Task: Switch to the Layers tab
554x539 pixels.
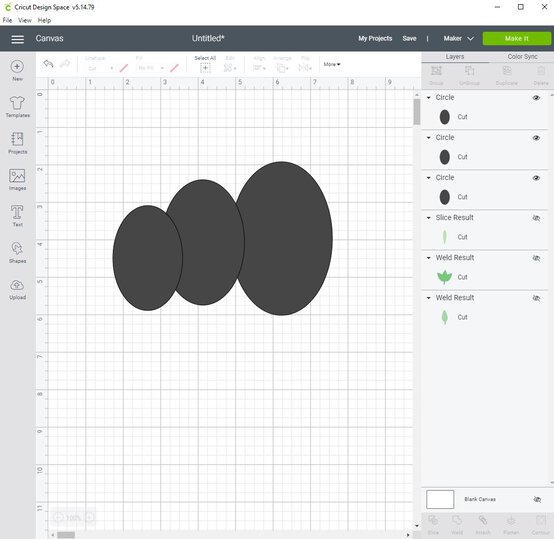Action: [x=455, y=57]
